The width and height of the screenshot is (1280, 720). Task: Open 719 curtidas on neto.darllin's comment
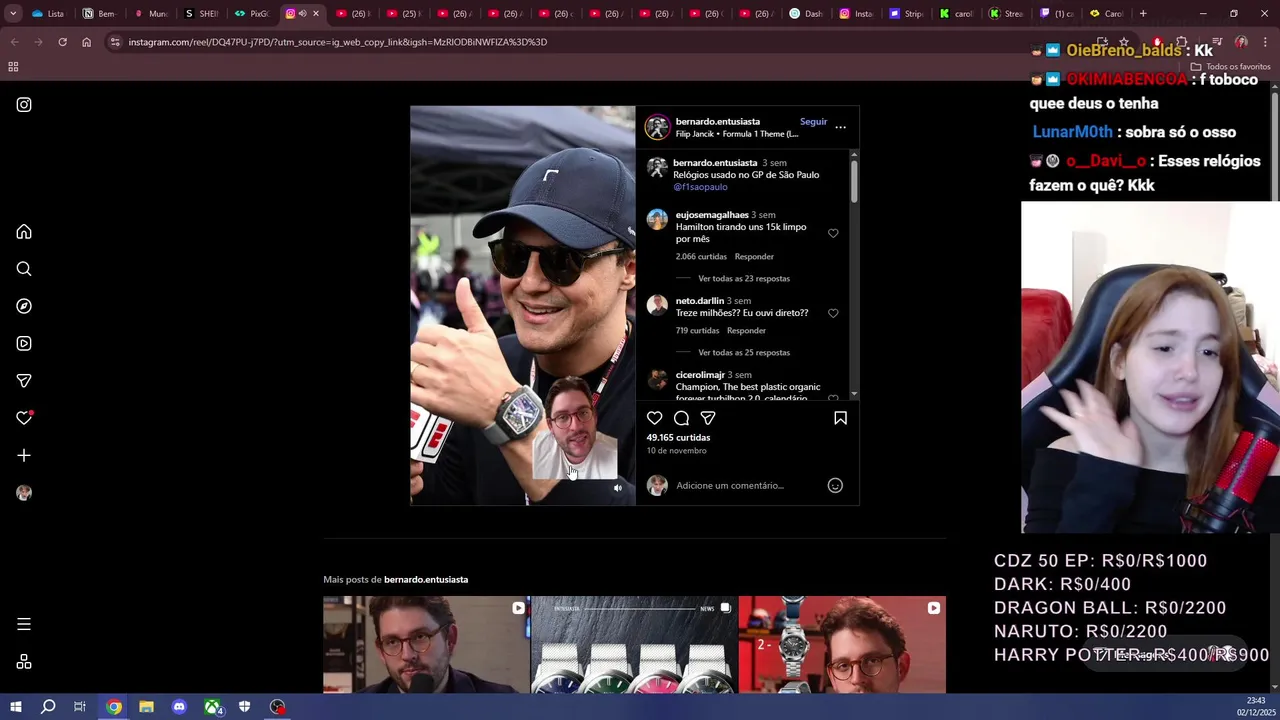[697, 331]
